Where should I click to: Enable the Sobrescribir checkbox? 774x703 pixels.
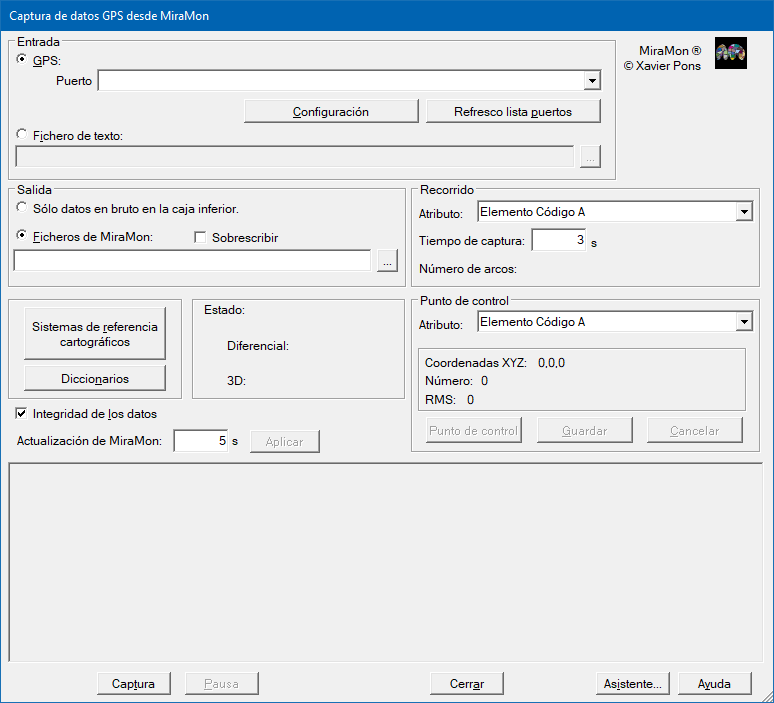[200, 238]
